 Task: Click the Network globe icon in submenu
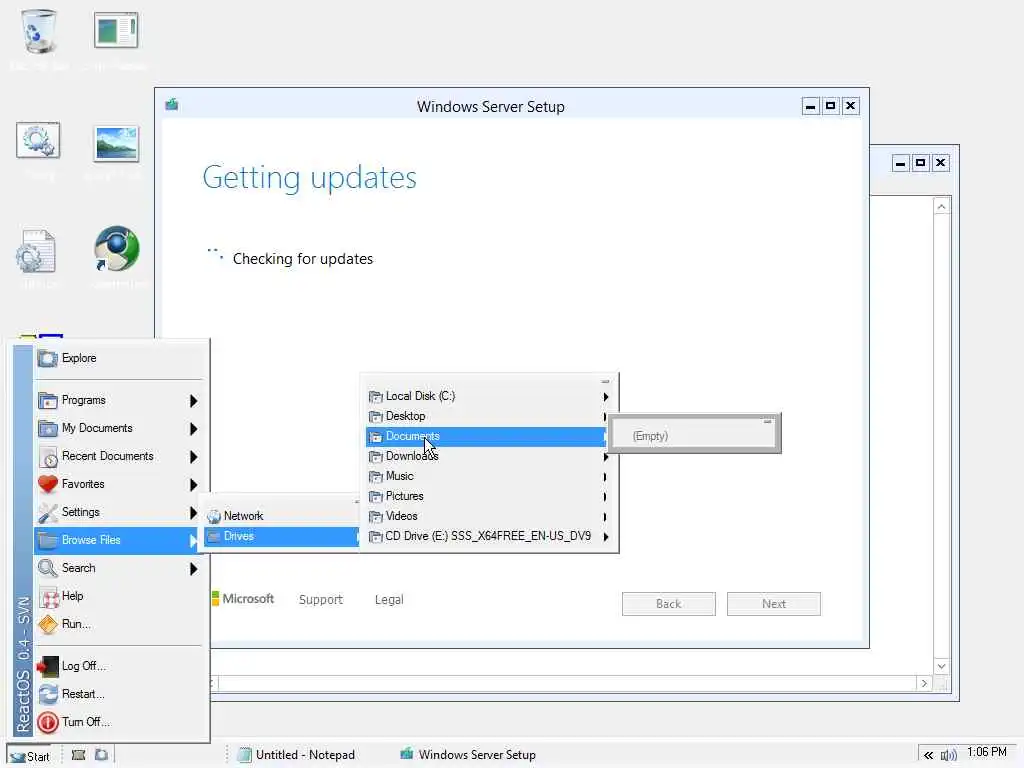click(214, 516)
